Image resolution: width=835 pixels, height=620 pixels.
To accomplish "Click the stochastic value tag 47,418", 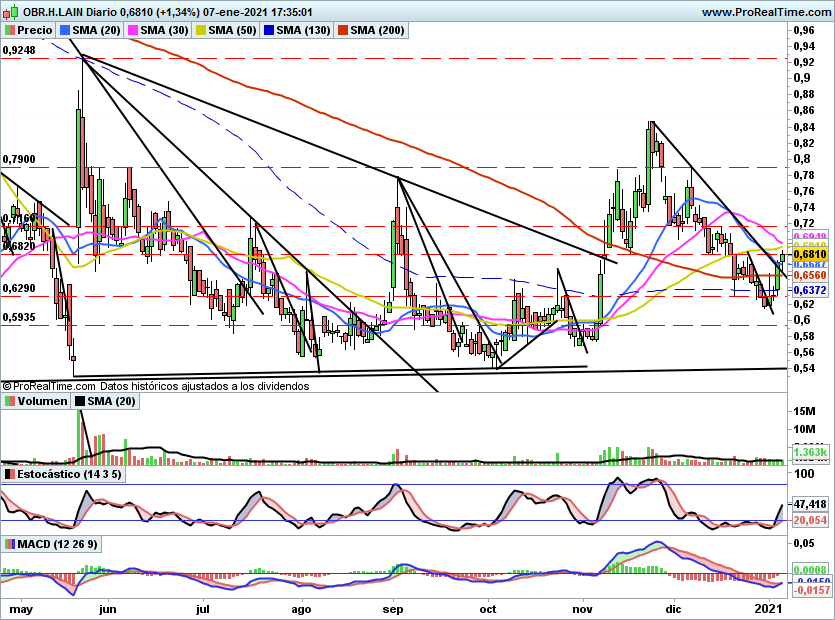I will coord(809,504).
